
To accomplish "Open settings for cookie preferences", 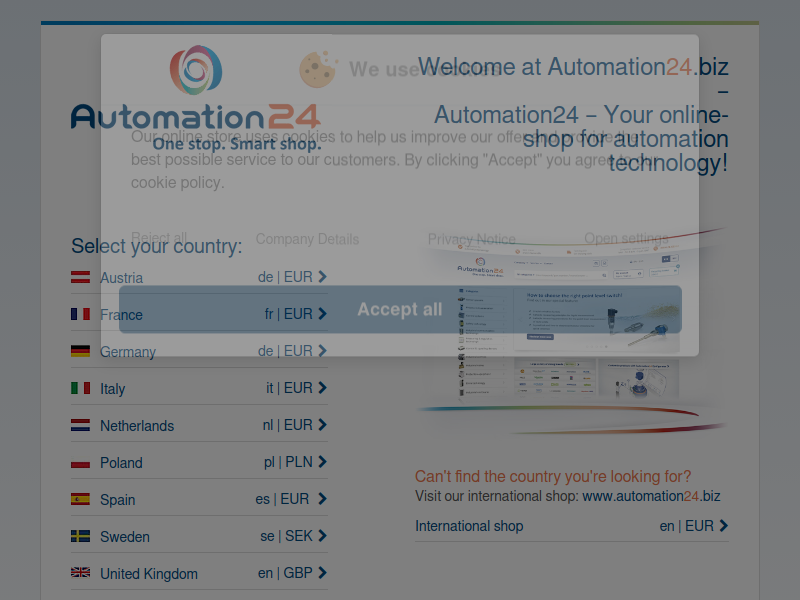I will pyautogui.click(x=626, y=238).
